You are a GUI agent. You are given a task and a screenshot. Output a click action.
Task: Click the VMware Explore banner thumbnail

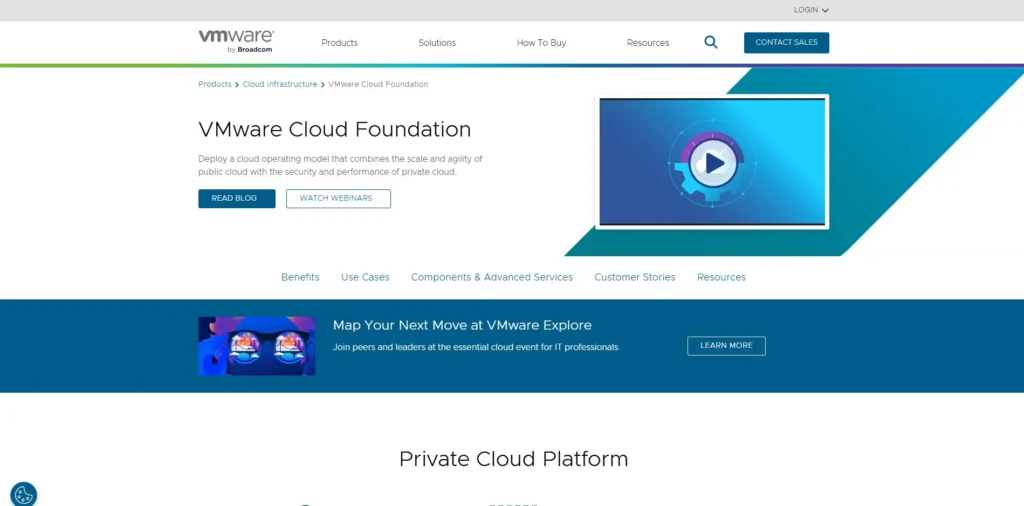pos(257,346)
